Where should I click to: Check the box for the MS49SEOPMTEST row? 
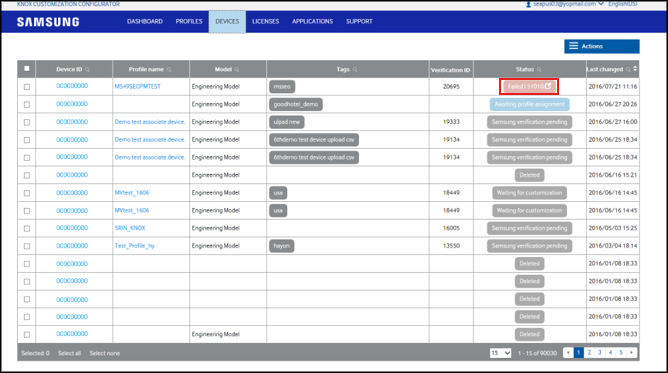(x=27, y=87)
